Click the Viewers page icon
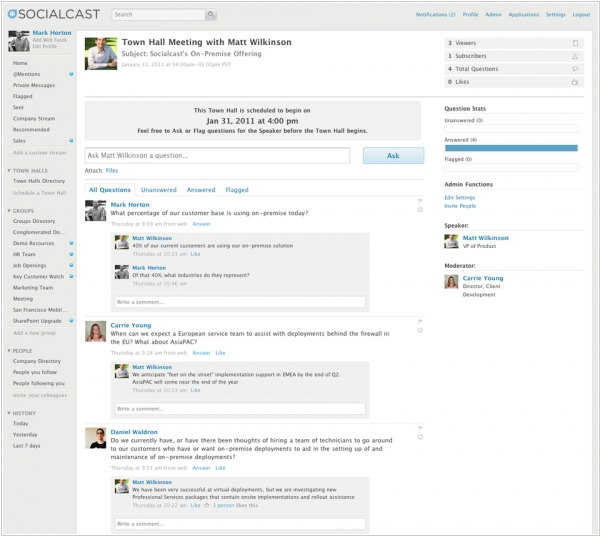The width and height of the screenshot is (600, 536). pyautogui.click(x=575, y=43)
